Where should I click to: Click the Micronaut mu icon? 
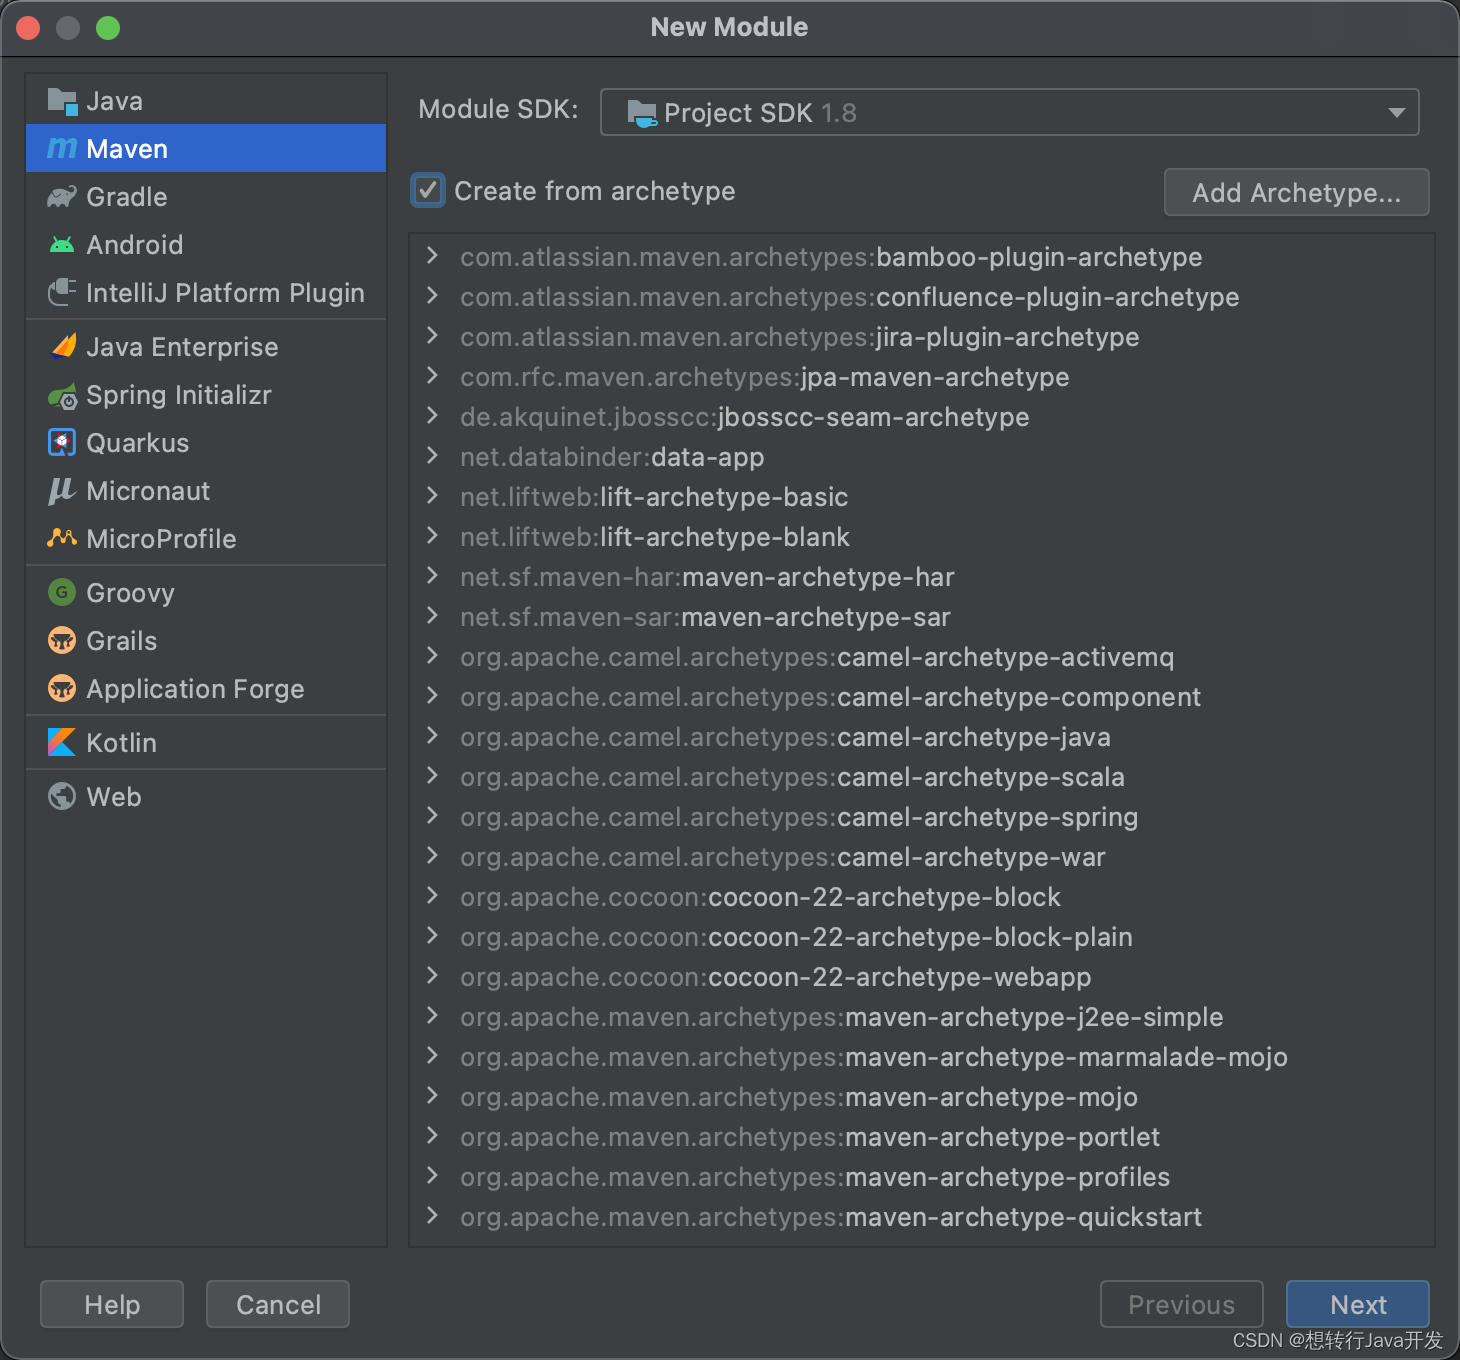coord(62,490)
